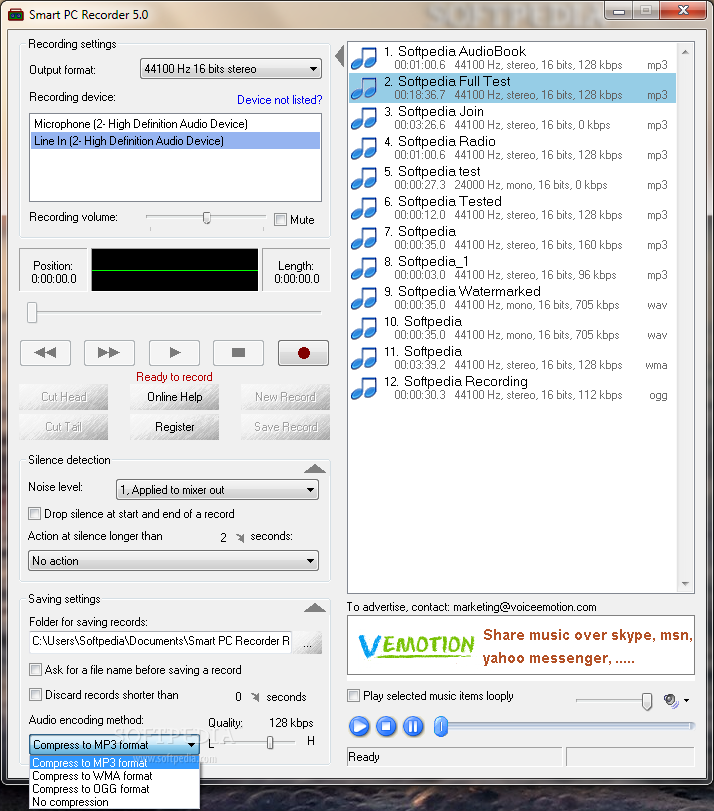Adjust silence seconds spinner arrow
Screen dimensions: 714x811
[x=240, y=537]
